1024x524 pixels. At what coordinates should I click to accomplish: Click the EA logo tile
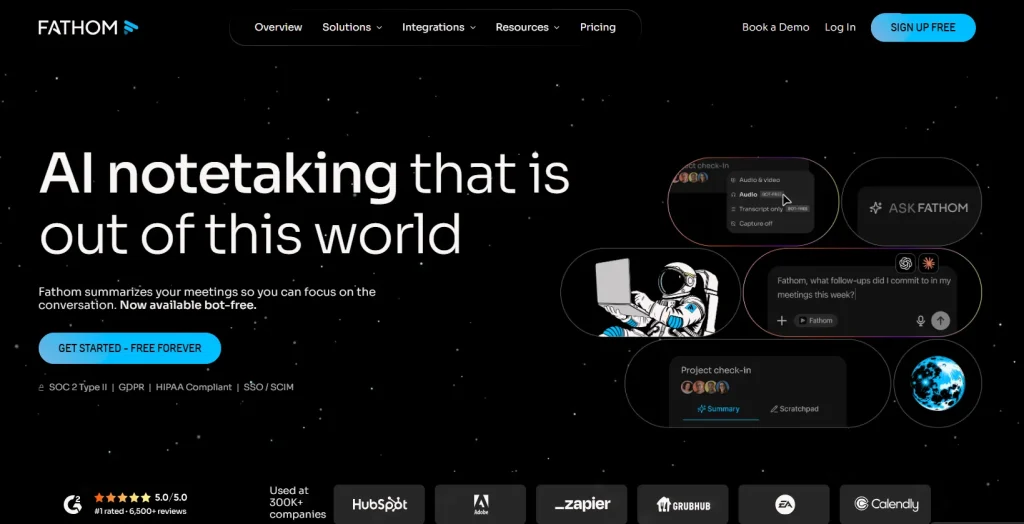pos(784,504)
